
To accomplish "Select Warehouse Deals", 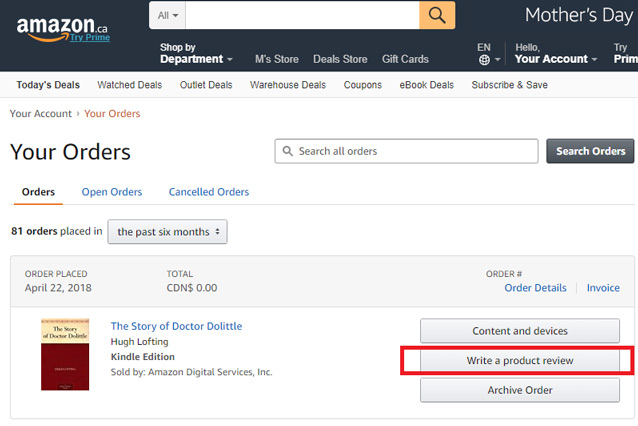I will [x=288, y=85].
